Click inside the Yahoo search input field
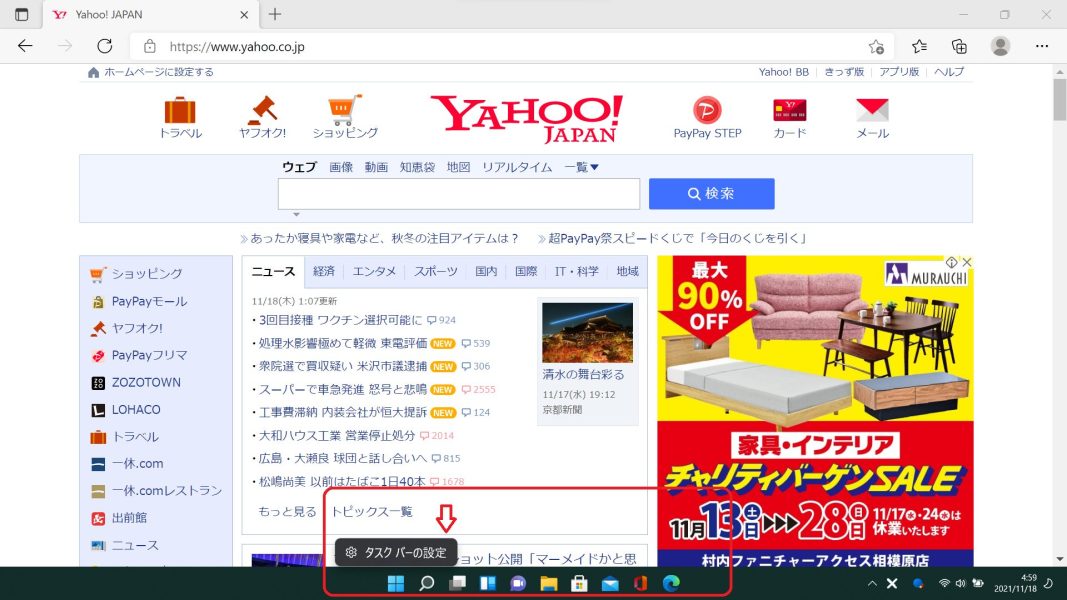1067x600 pixels. [459, 194]
